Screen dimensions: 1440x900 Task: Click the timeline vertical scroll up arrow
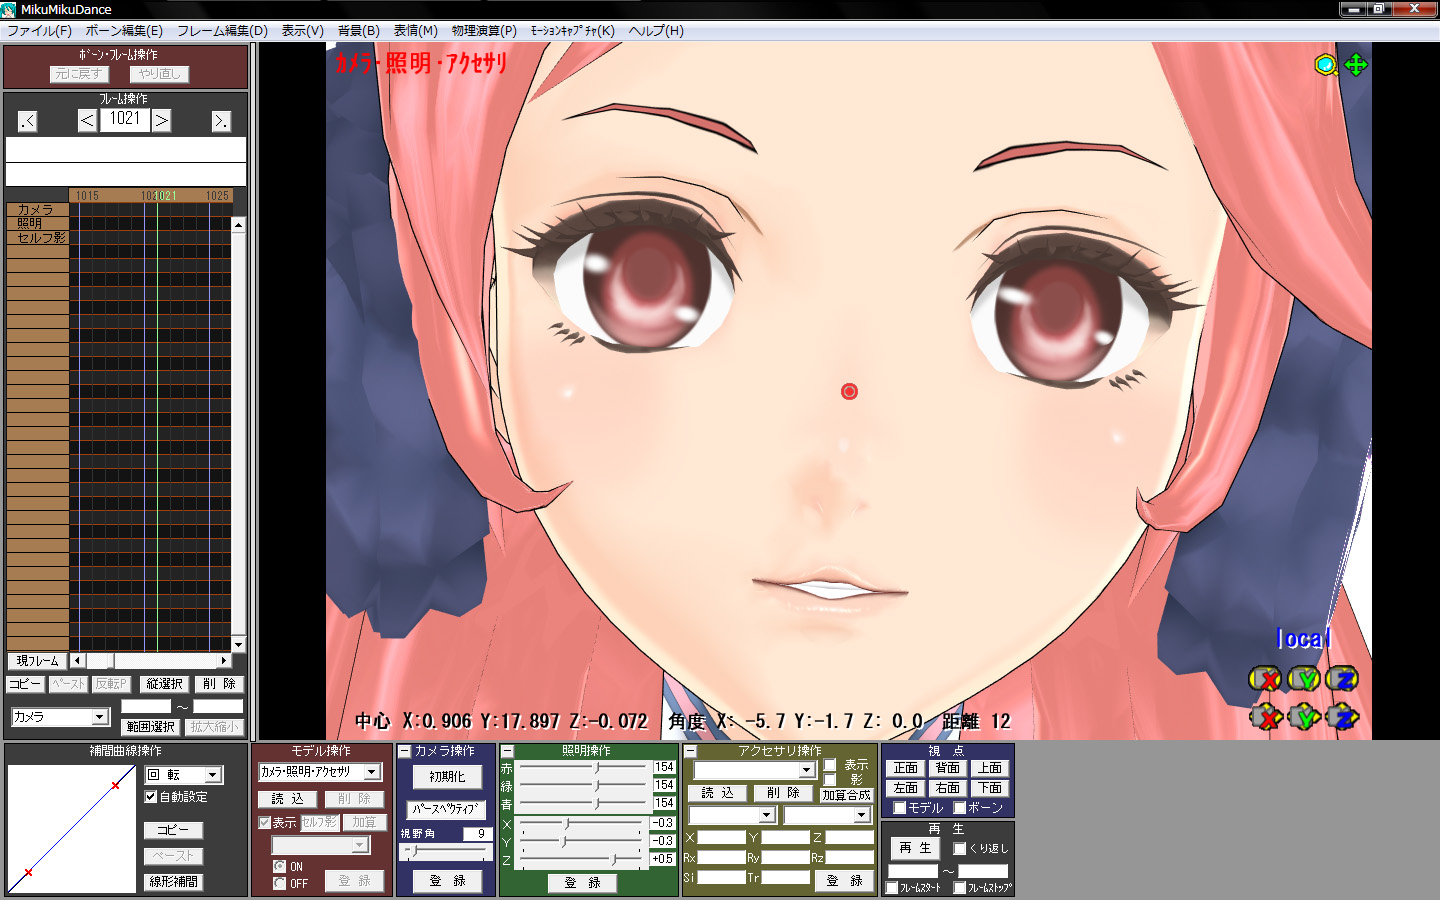(238, 225)
